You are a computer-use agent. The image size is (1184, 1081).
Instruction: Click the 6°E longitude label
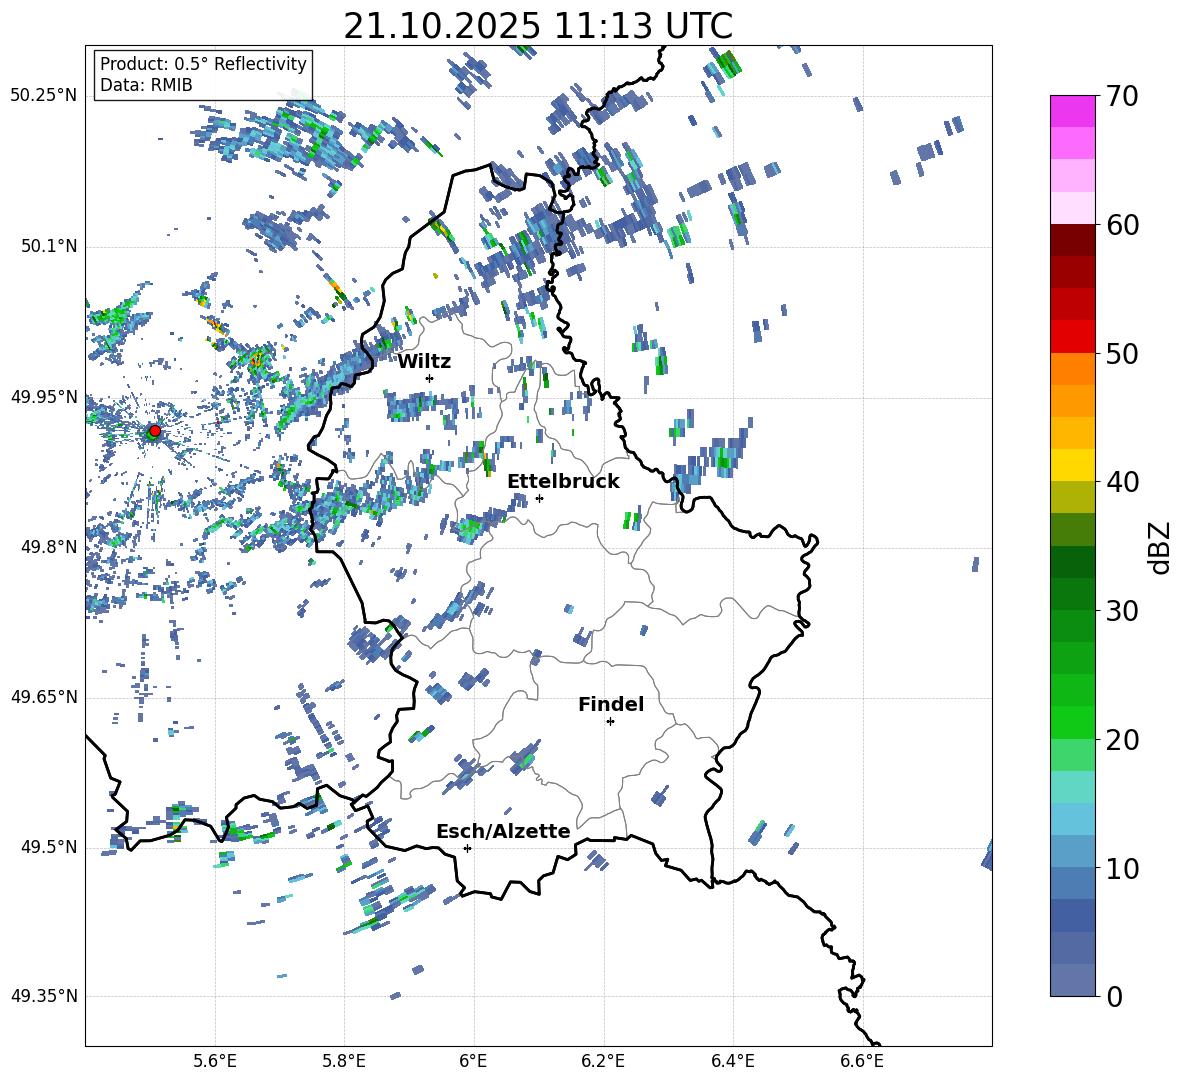tap(473, 1061)
